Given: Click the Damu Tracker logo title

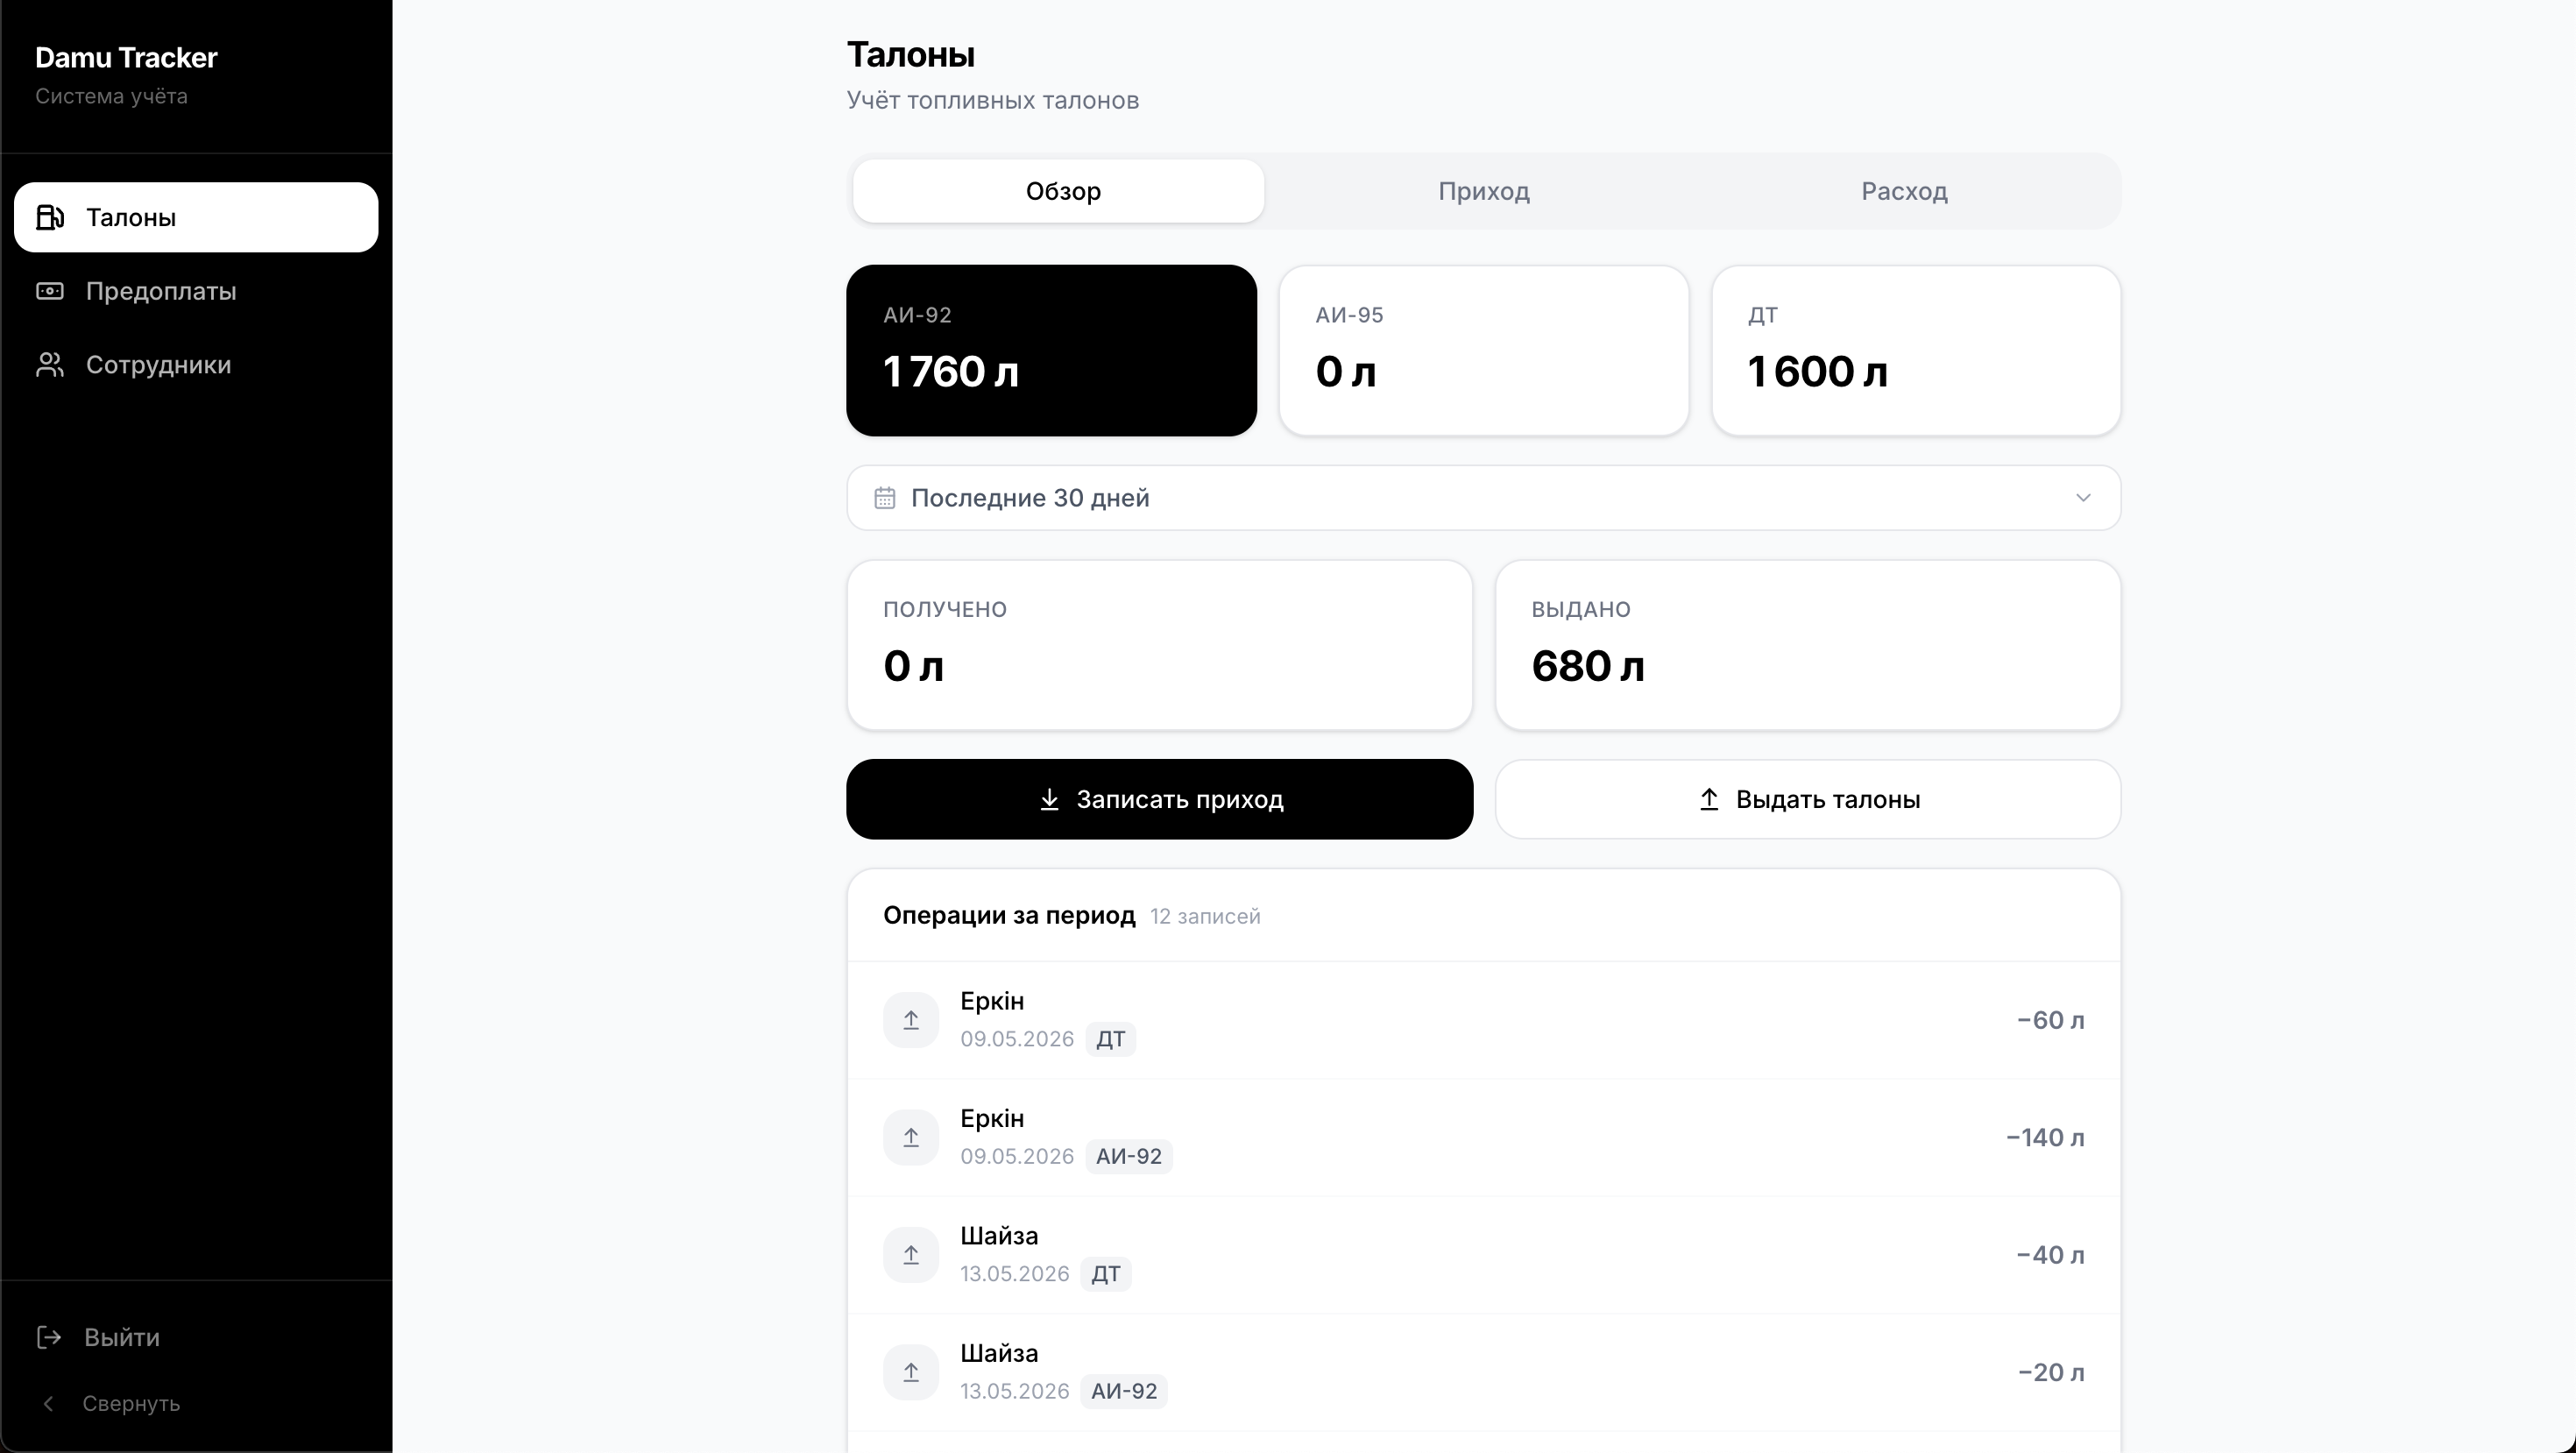Looking at the screenshot, I should (x=126, y=58).
